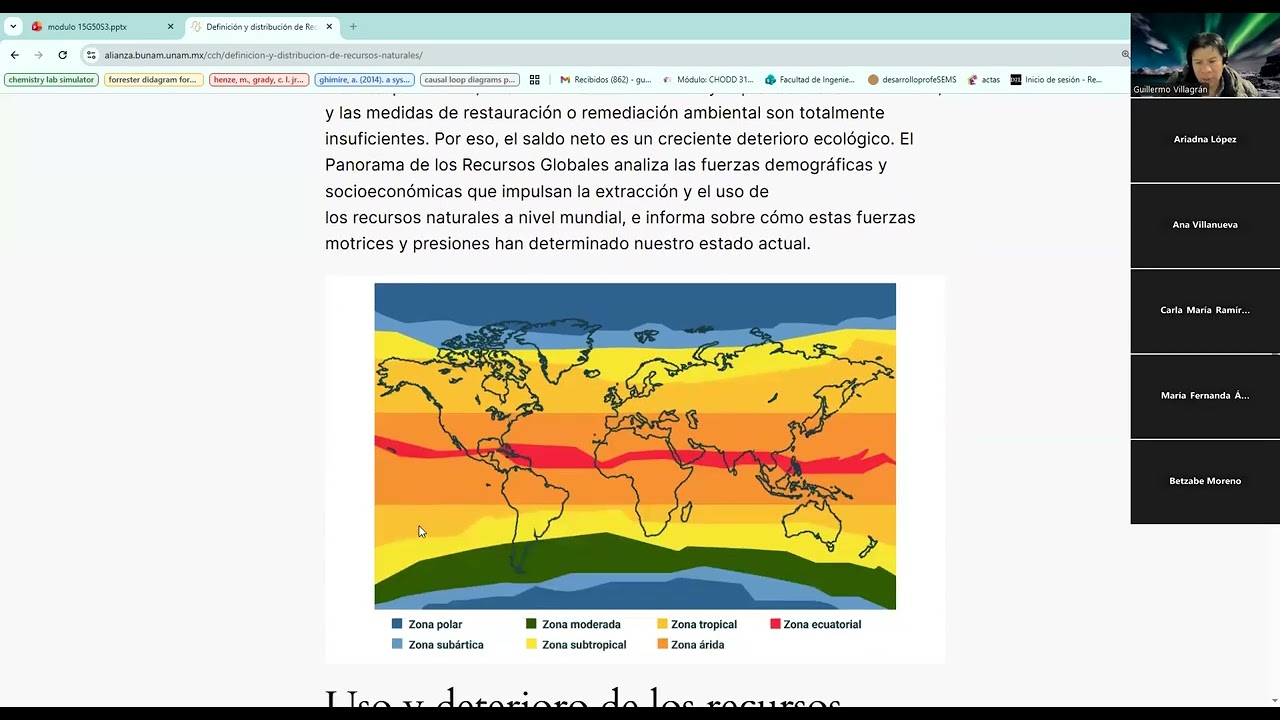This screenshot has width=1280, height=720.
Task: Click the world climate zones map image
Action: point(635,446)
